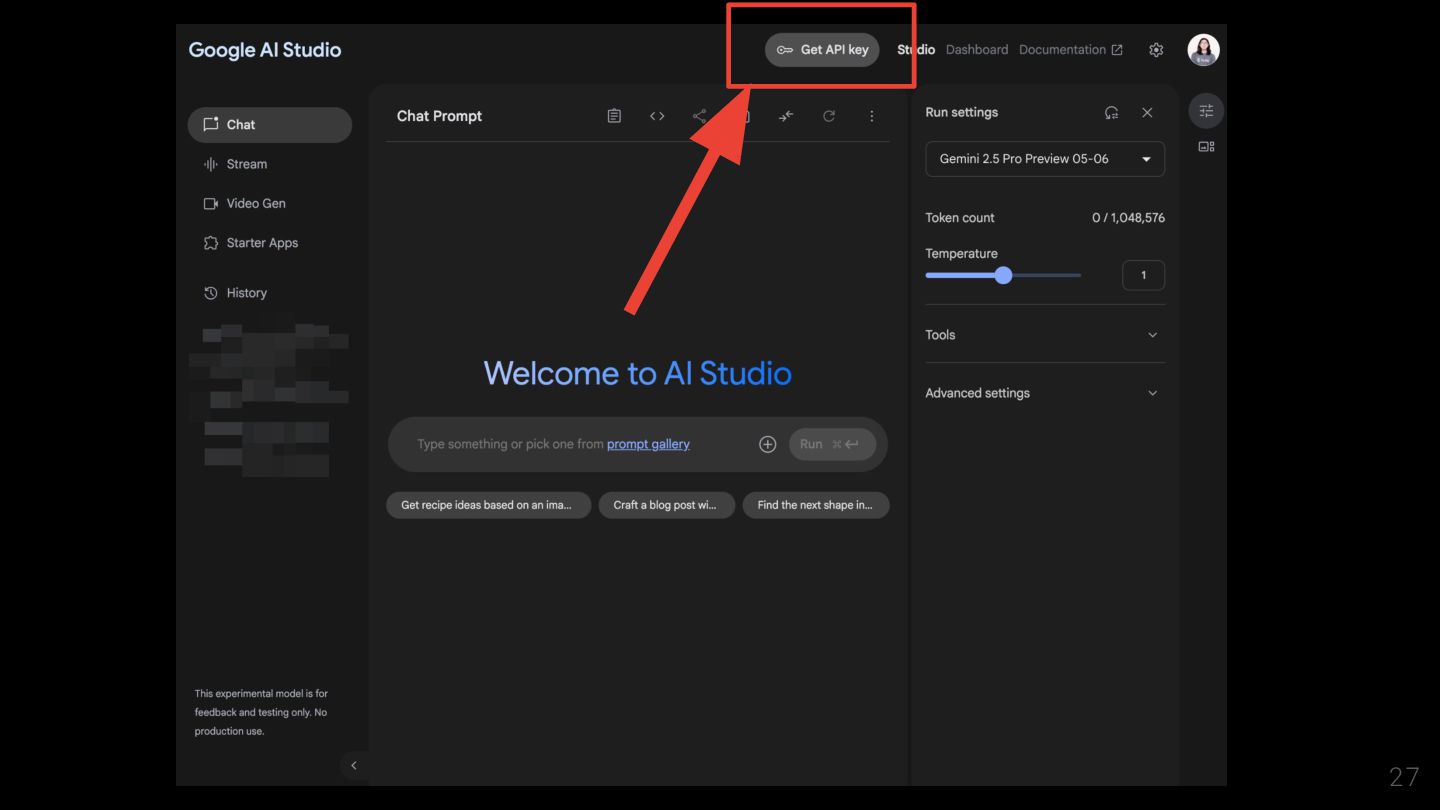Click the Get code icon
The width and height of the screenshot is (1440, 810).
657,116
